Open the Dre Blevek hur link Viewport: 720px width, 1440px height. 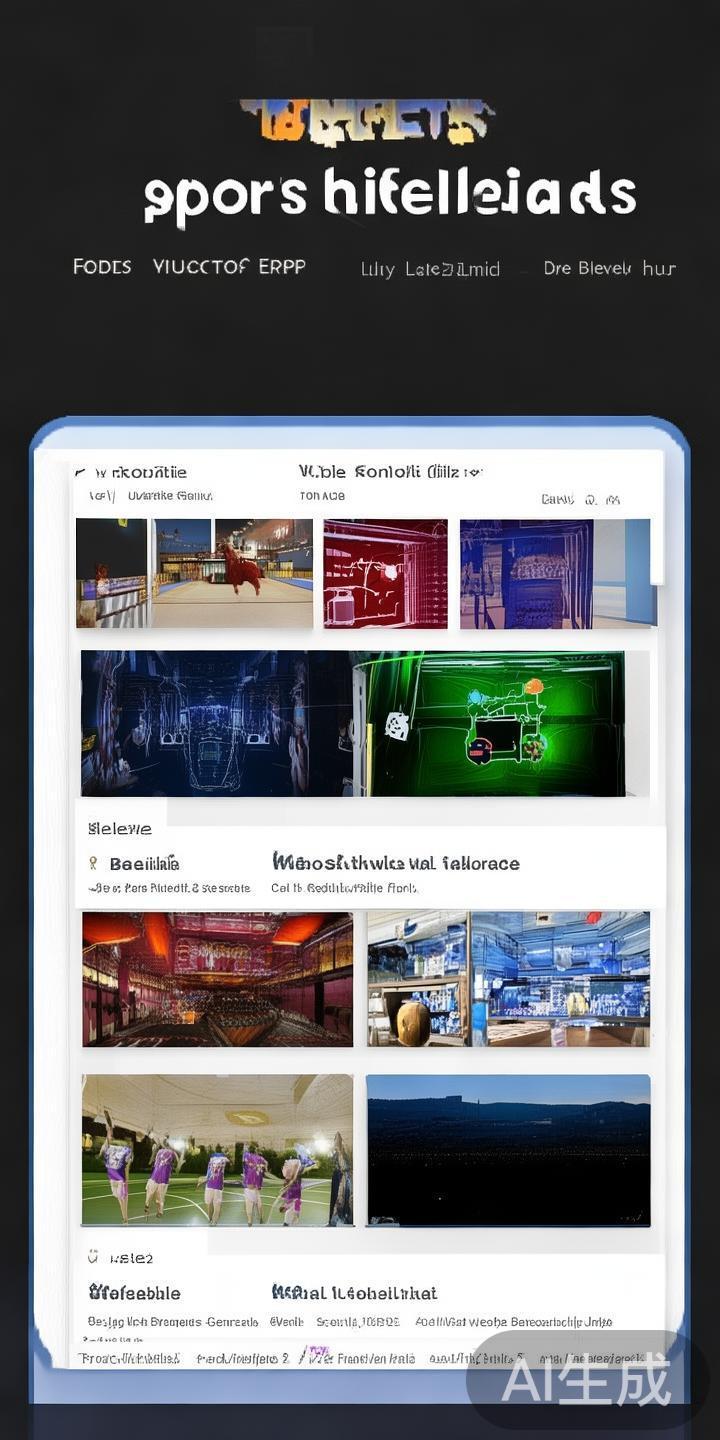609,269
